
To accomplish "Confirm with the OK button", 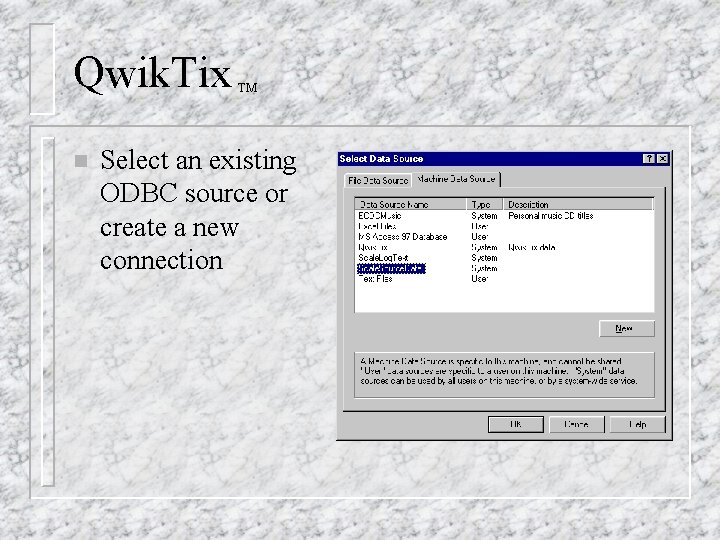I will 516,424.
